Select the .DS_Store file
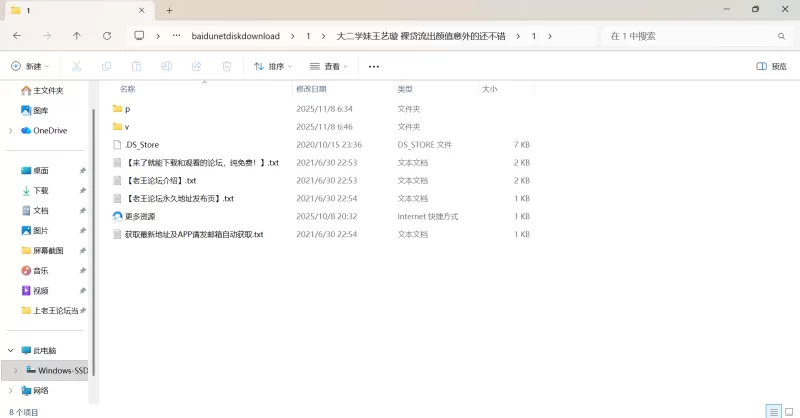Image resolution: width=800 pixels, height=418 pixels. pyautogui.click(x=141, y=144)
